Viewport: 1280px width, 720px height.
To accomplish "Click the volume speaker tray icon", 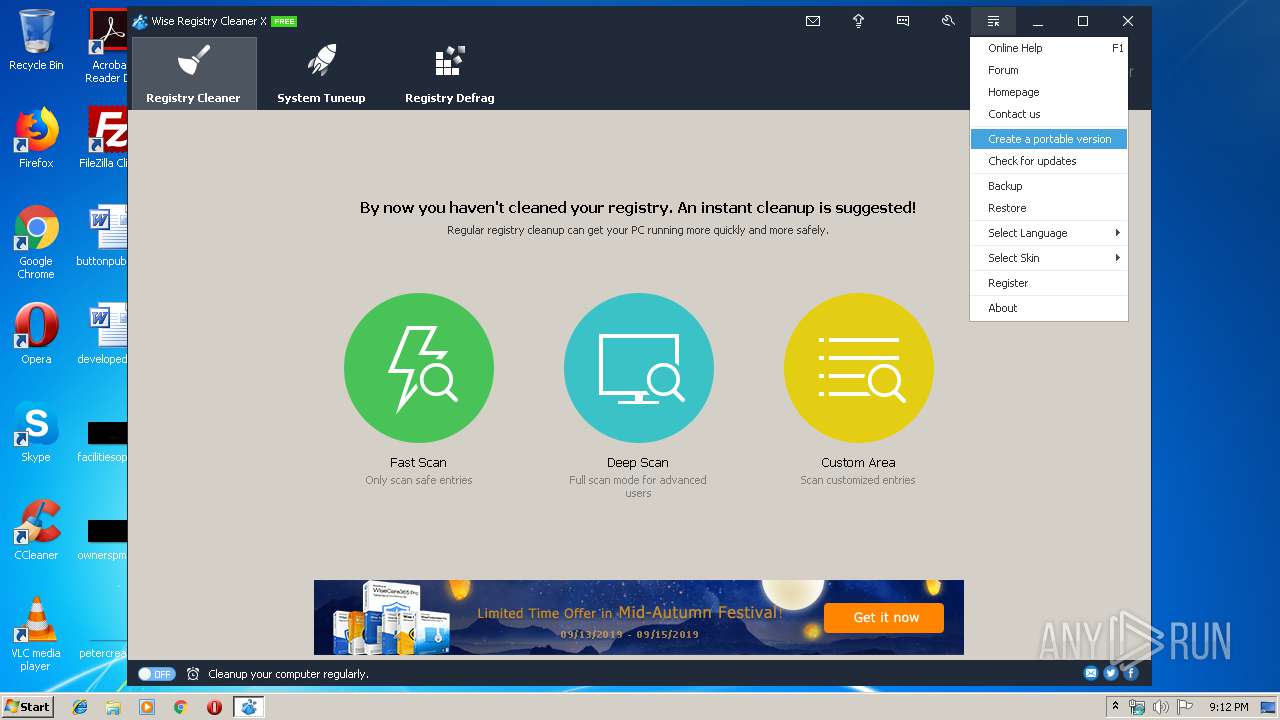I will coord(1160,707).
